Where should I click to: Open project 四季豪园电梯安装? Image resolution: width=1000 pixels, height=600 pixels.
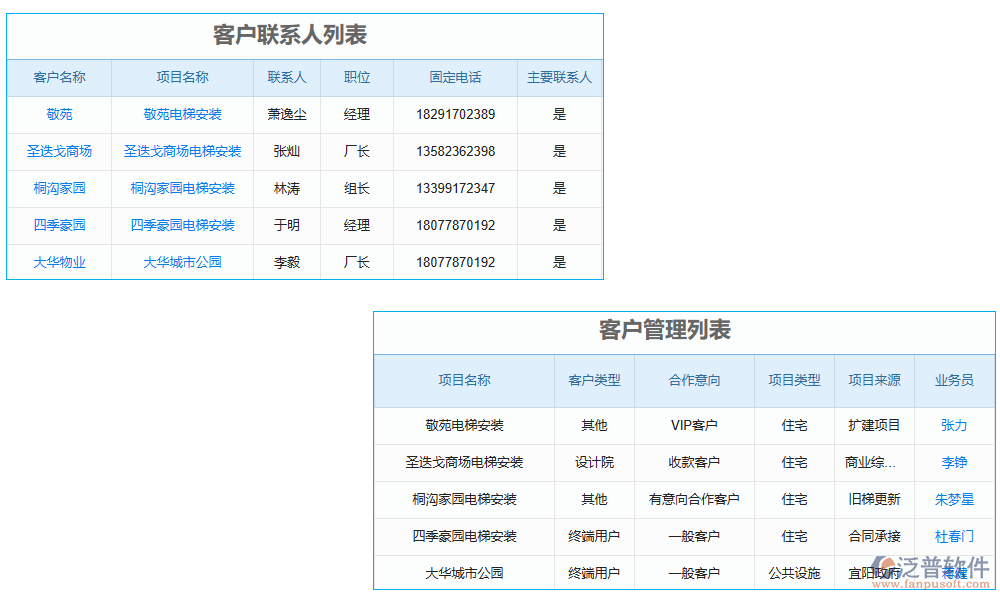(180, 225)
